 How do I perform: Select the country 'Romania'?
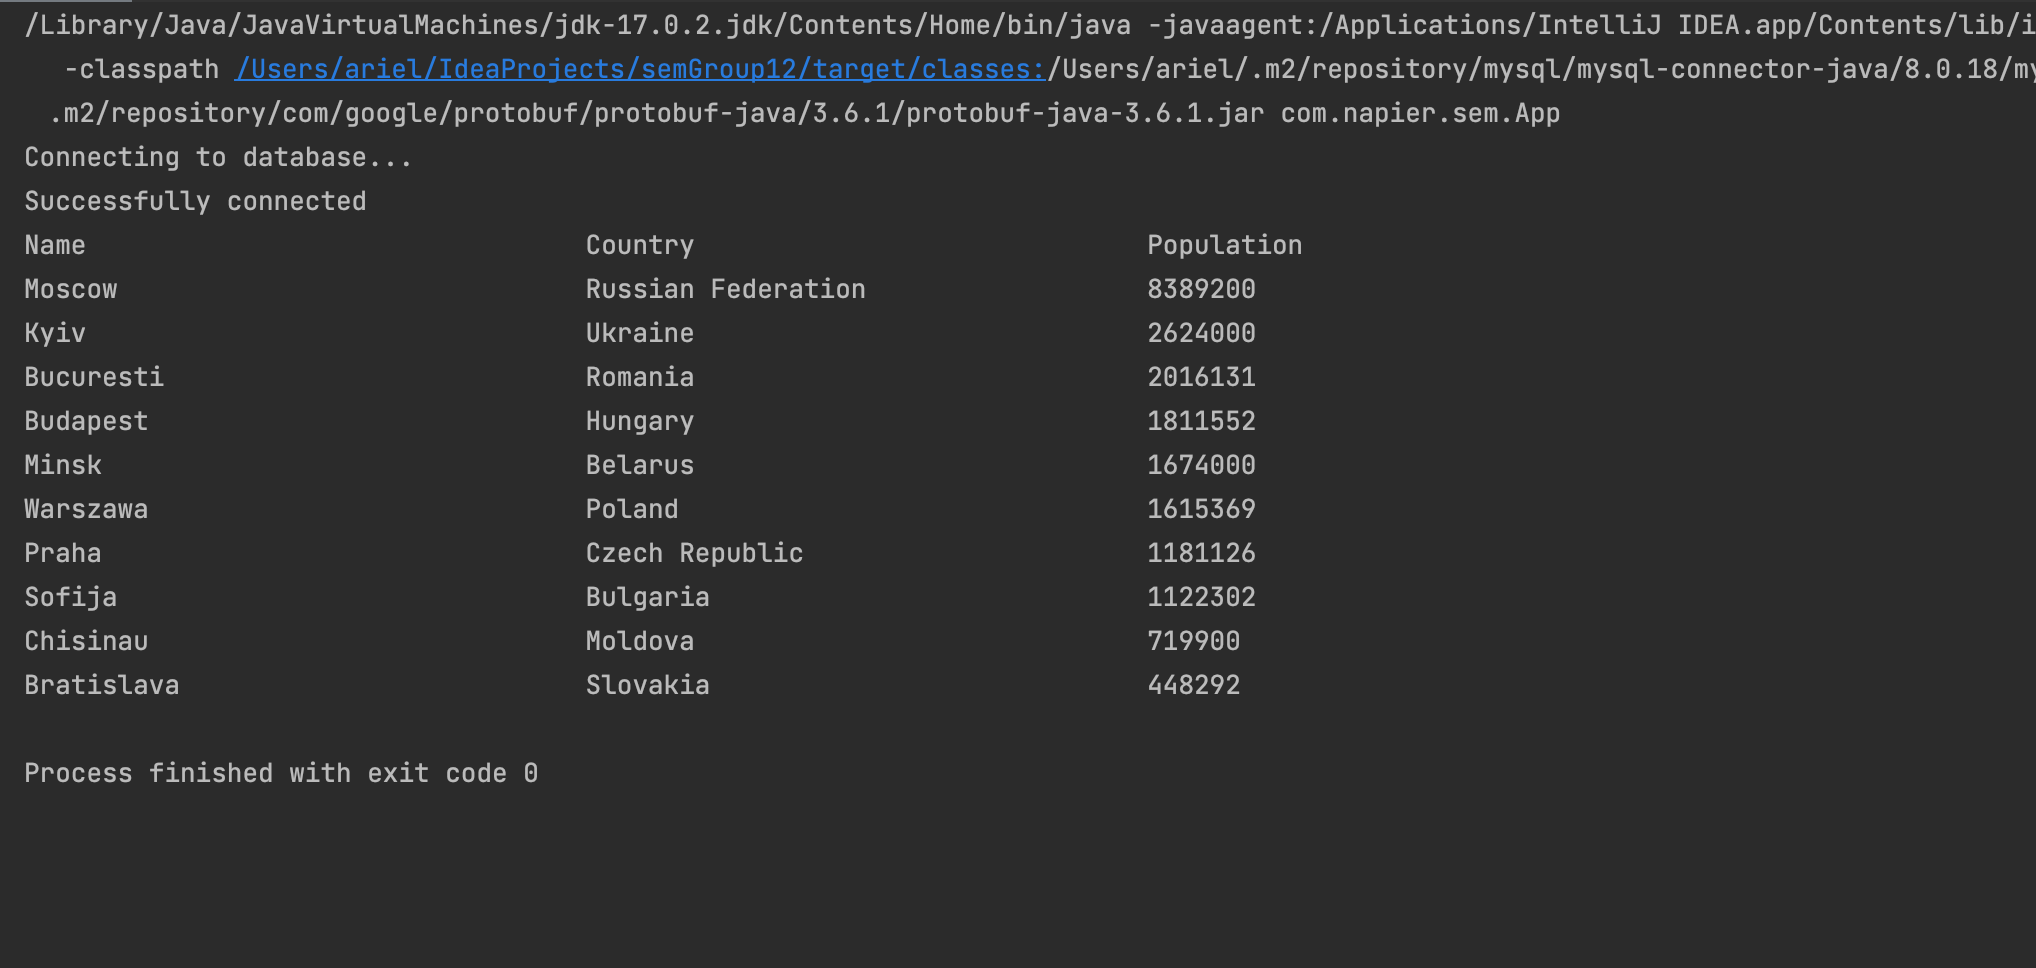click(x=640, y=377)
